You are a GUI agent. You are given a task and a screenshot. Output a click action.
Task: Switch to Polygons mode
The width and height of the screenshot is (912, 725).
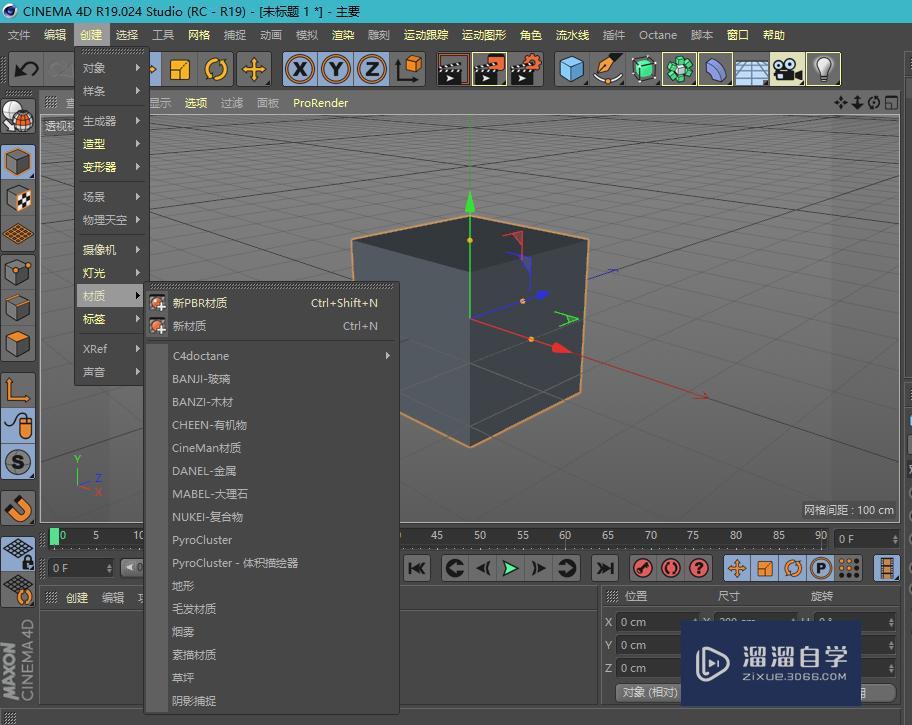[18, 344]
